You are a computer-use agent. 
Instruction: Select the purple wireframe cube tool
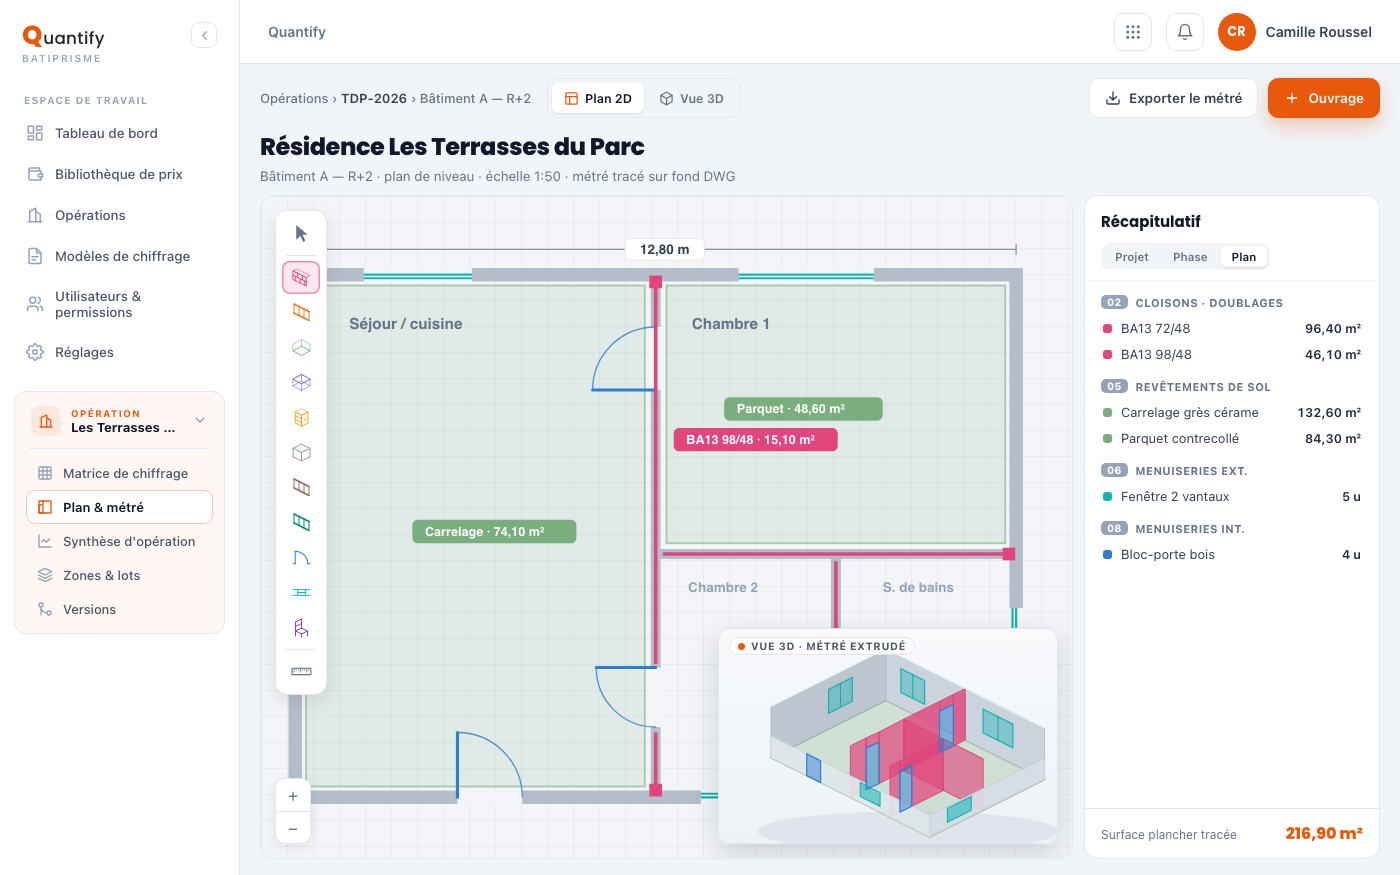point(301,383)
